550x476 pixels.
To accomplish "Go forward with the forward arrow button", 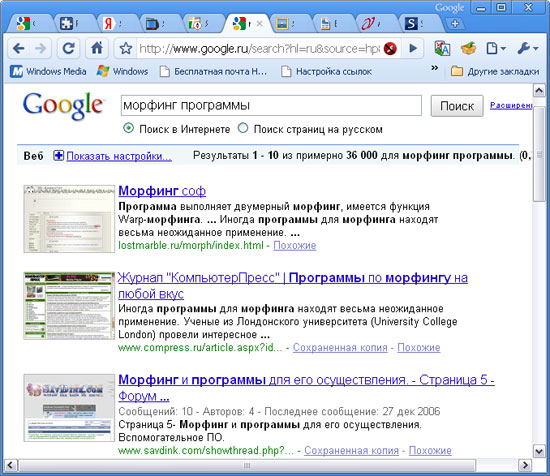I will (40, 48).
